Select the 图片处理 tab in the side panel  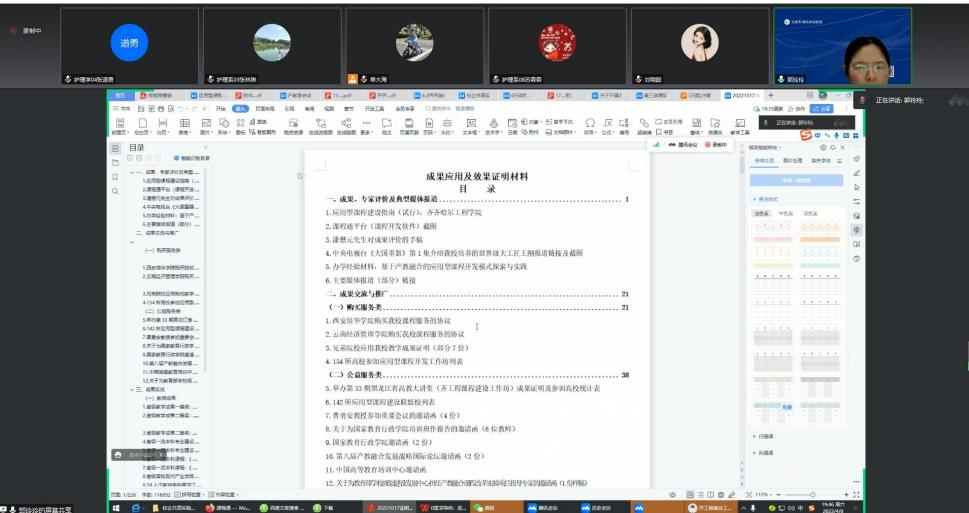pos(793,160)
